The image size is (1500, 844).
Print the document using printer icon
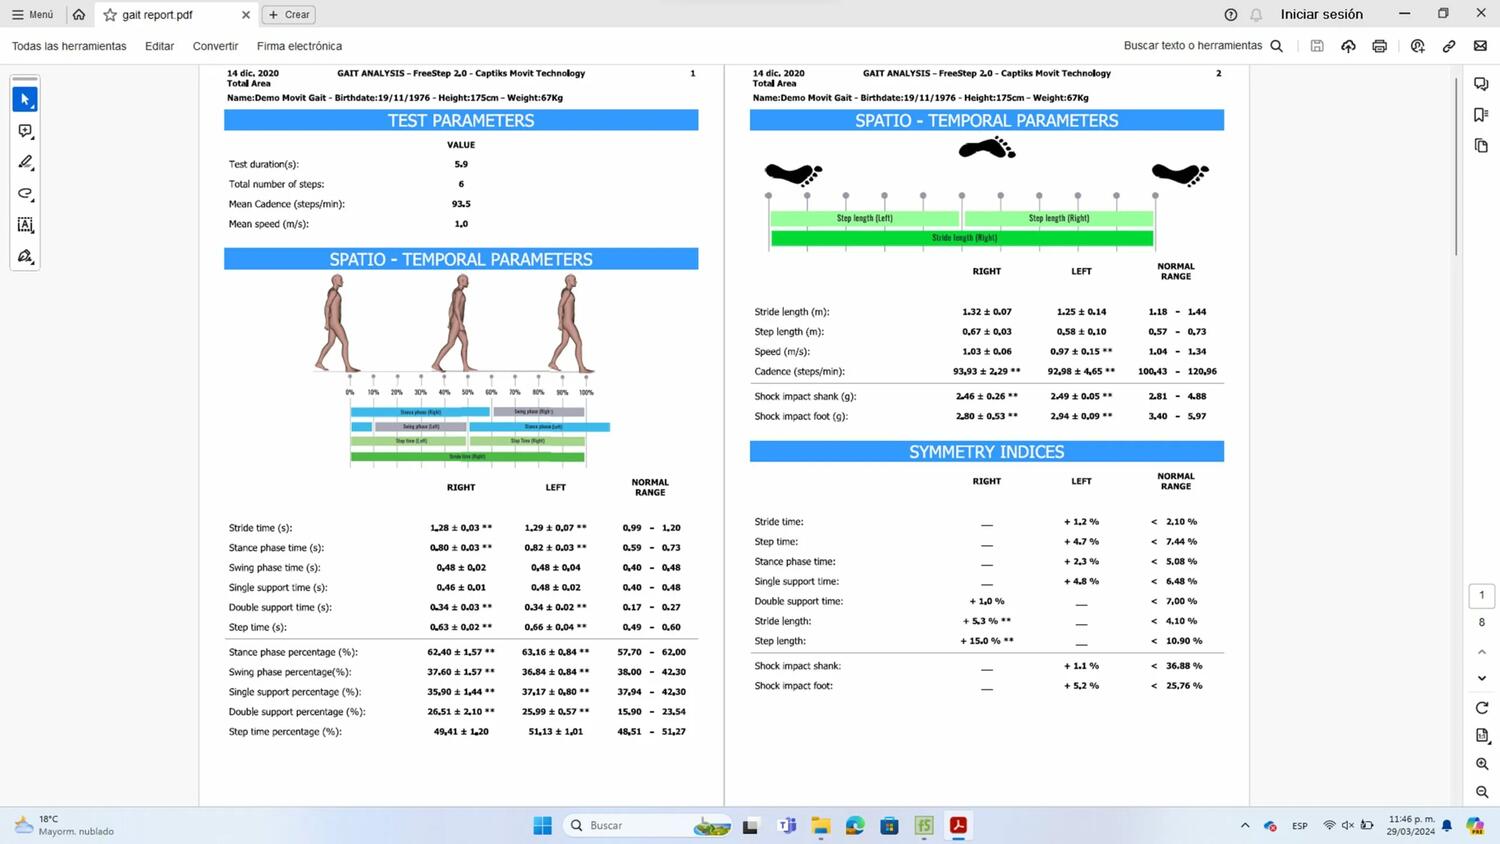(1379, 46)
